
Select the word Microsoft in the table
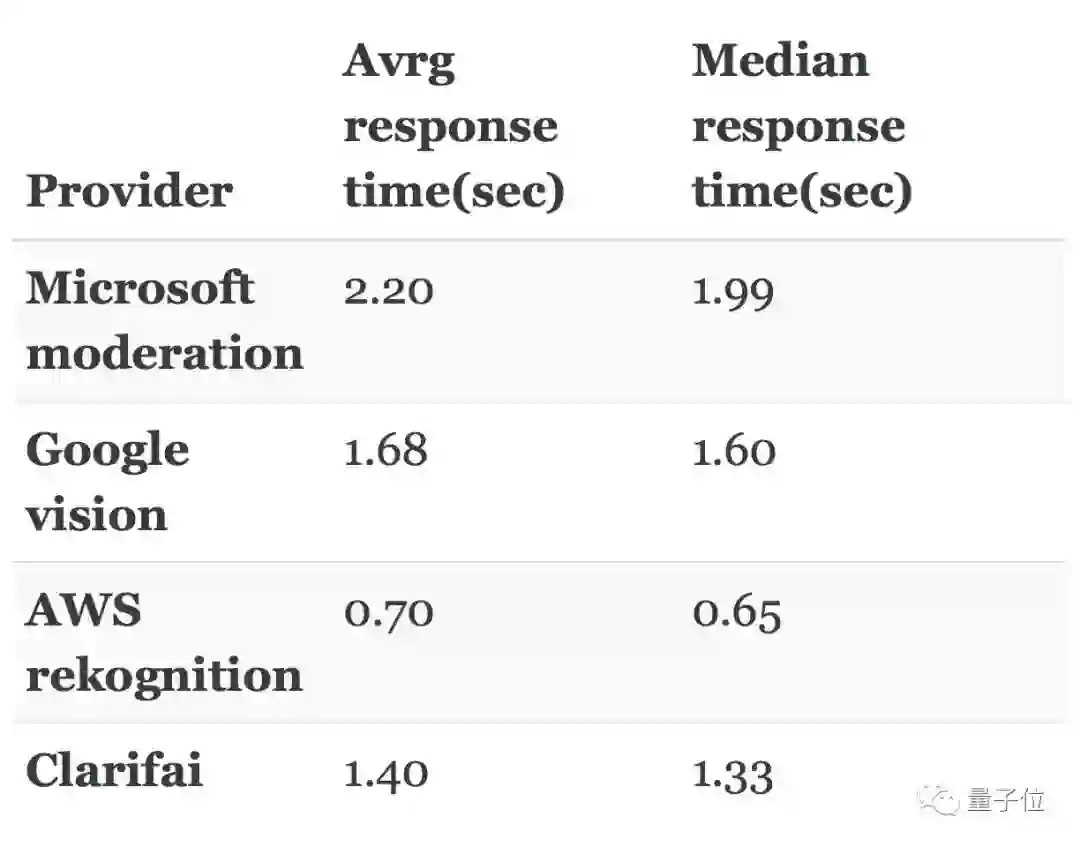click(x=140, y=288)
